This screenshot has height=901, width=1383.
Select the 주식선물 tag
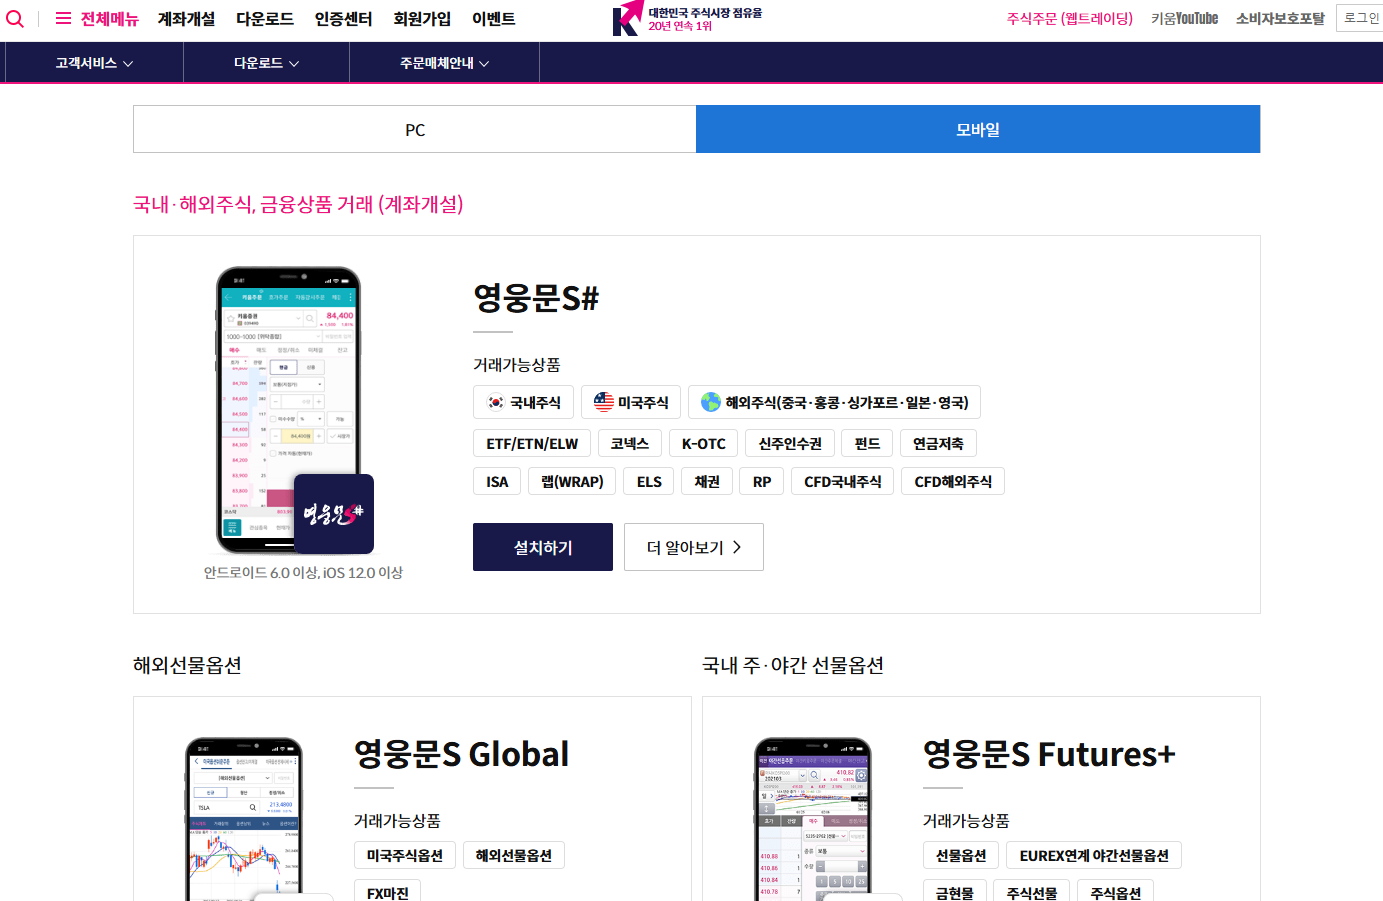tap(1032, 892)
